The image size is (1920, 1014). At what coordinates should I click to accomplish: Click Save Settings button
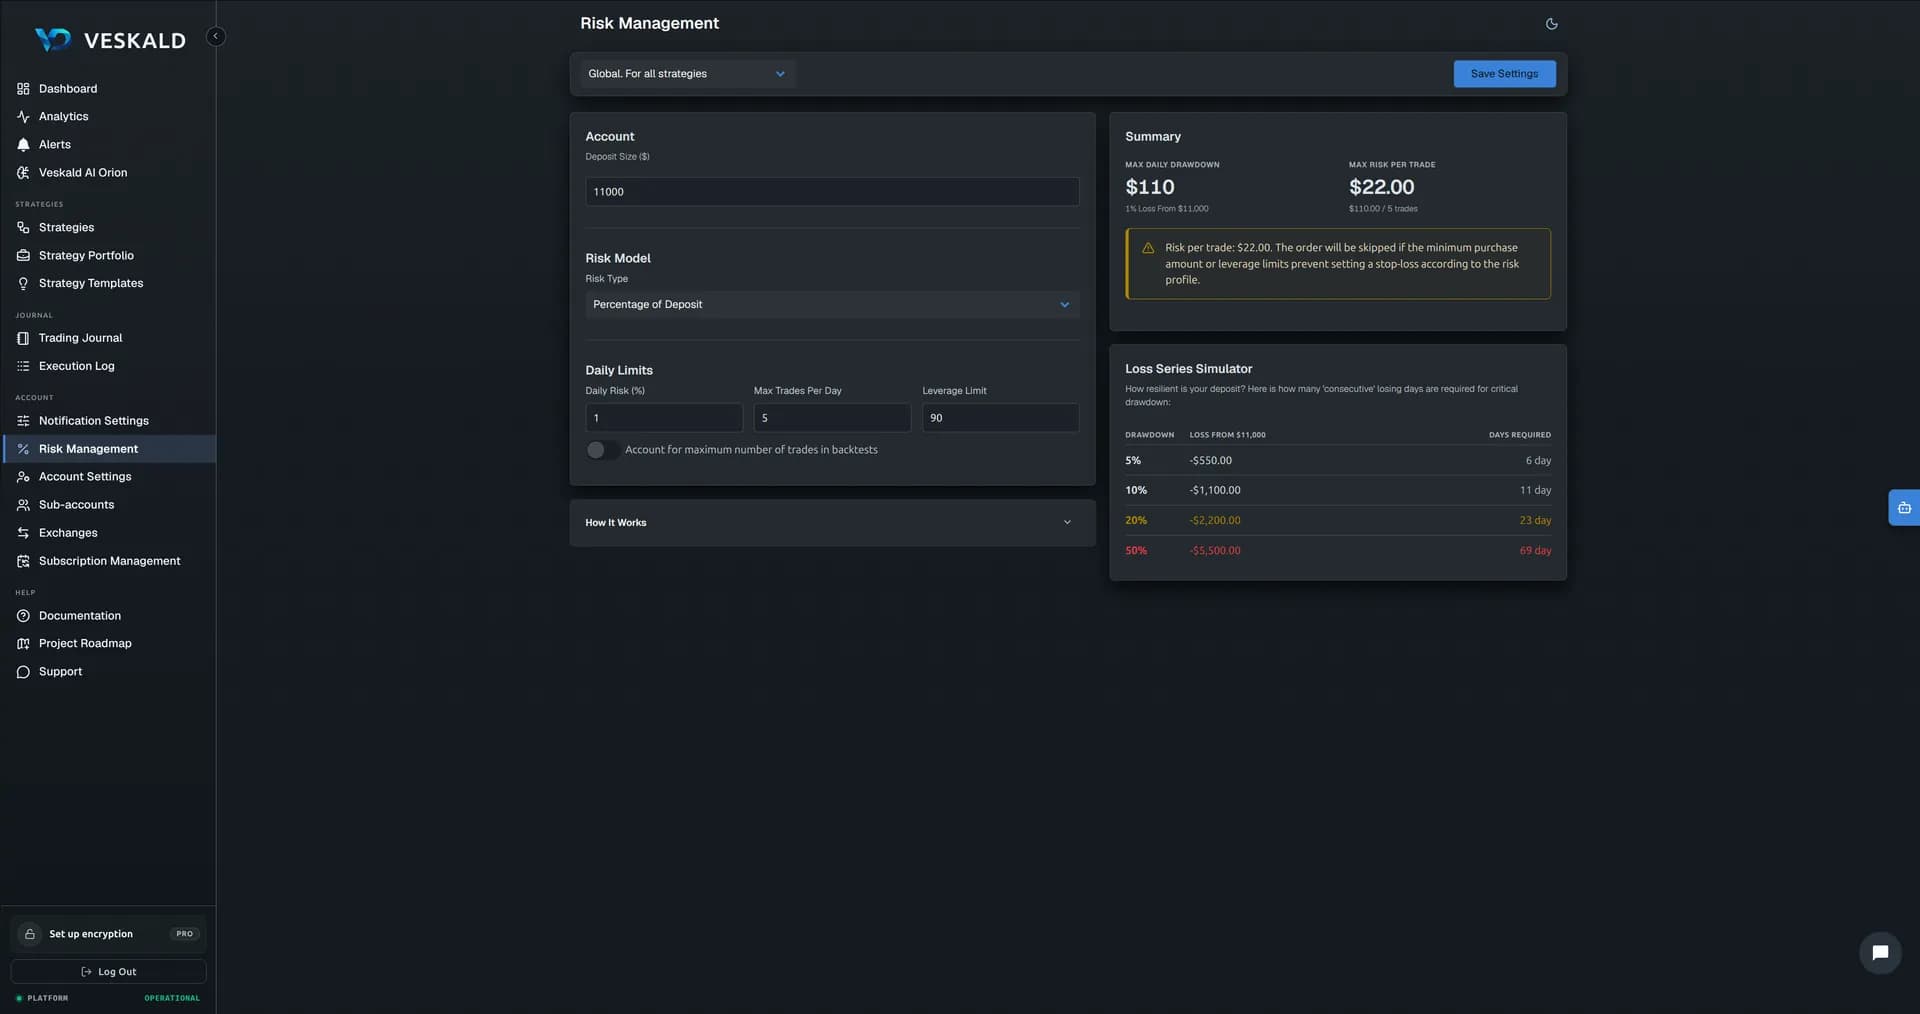(x=1504, y=74)
